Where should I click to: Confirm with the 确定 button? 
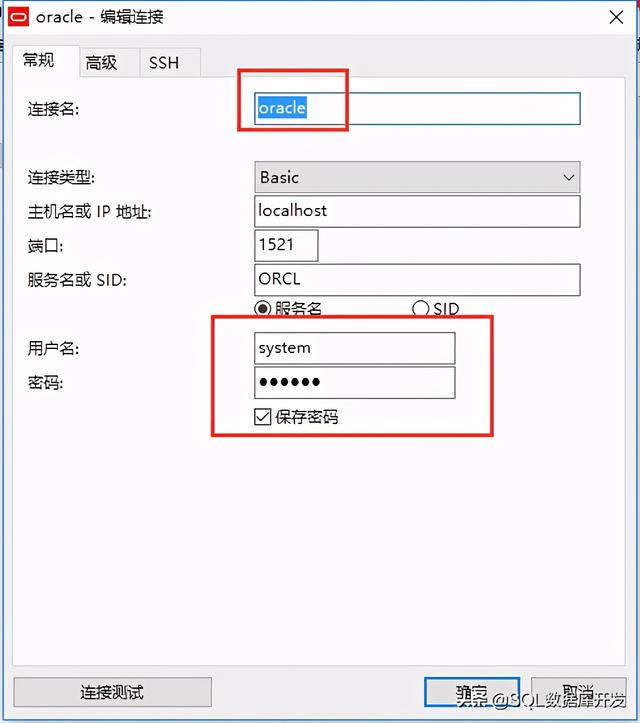[x=472, y=692]
